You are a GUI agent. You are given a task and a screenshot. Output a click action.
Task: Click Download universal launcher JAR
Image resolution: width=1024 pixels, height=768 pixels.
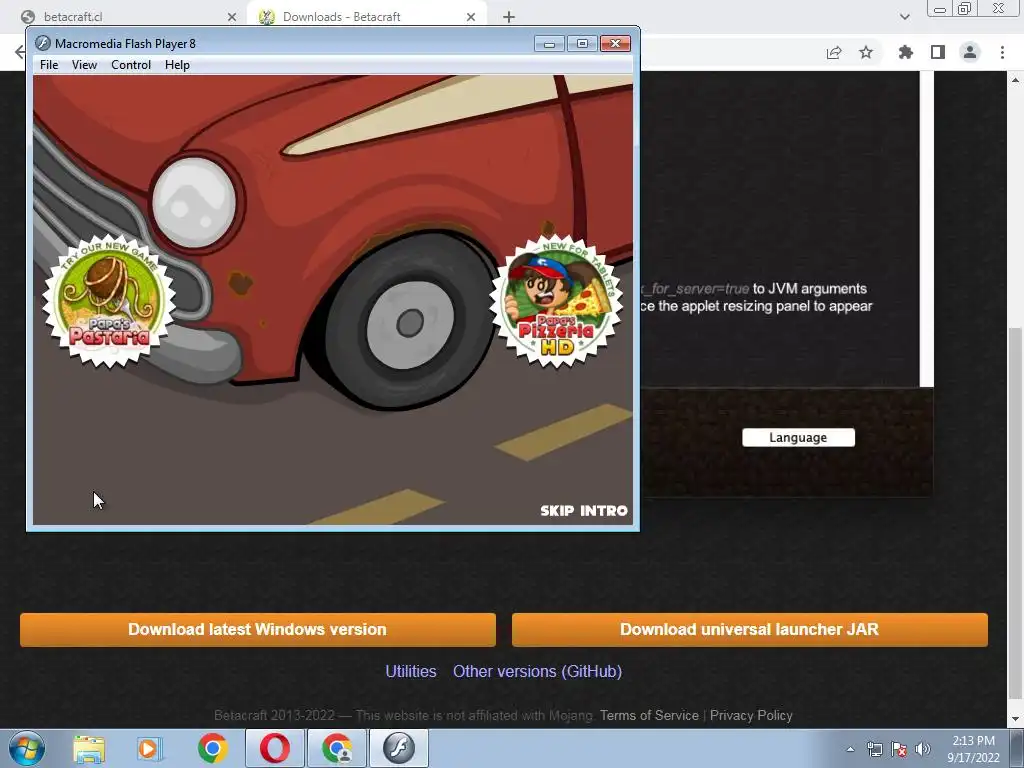750,630
